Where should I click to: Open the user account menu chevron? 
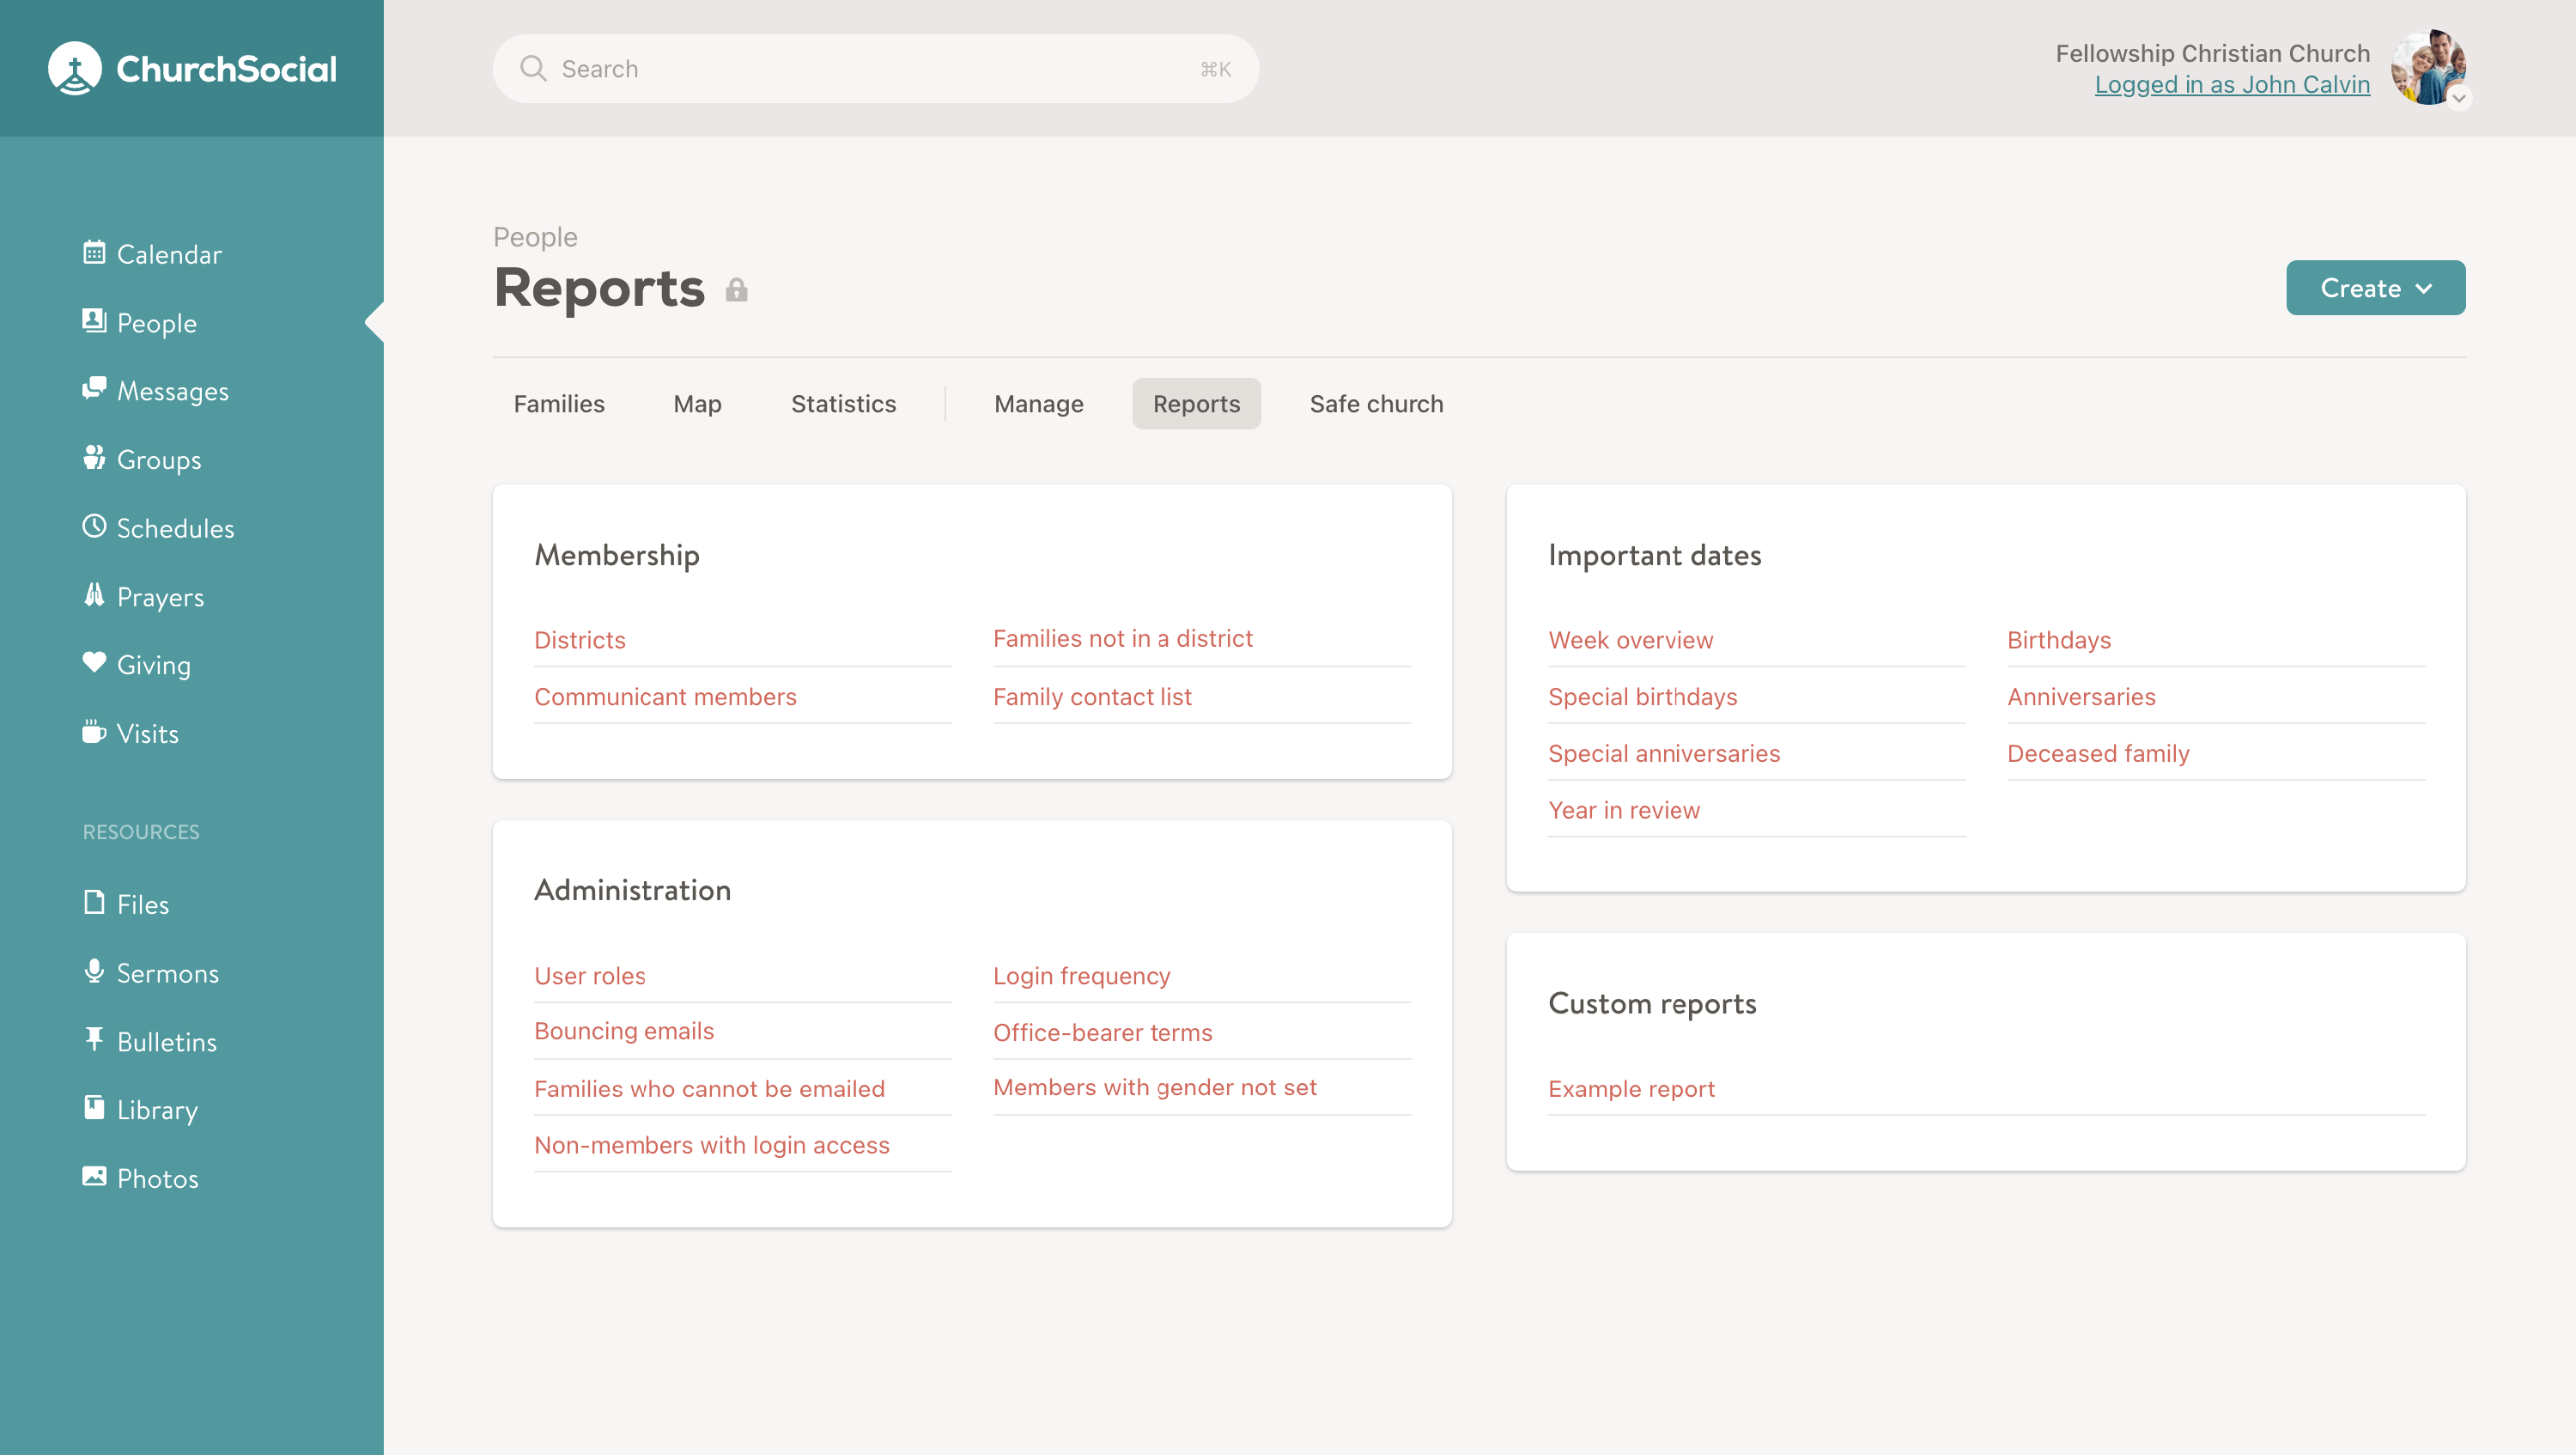tap(2459, 98)
